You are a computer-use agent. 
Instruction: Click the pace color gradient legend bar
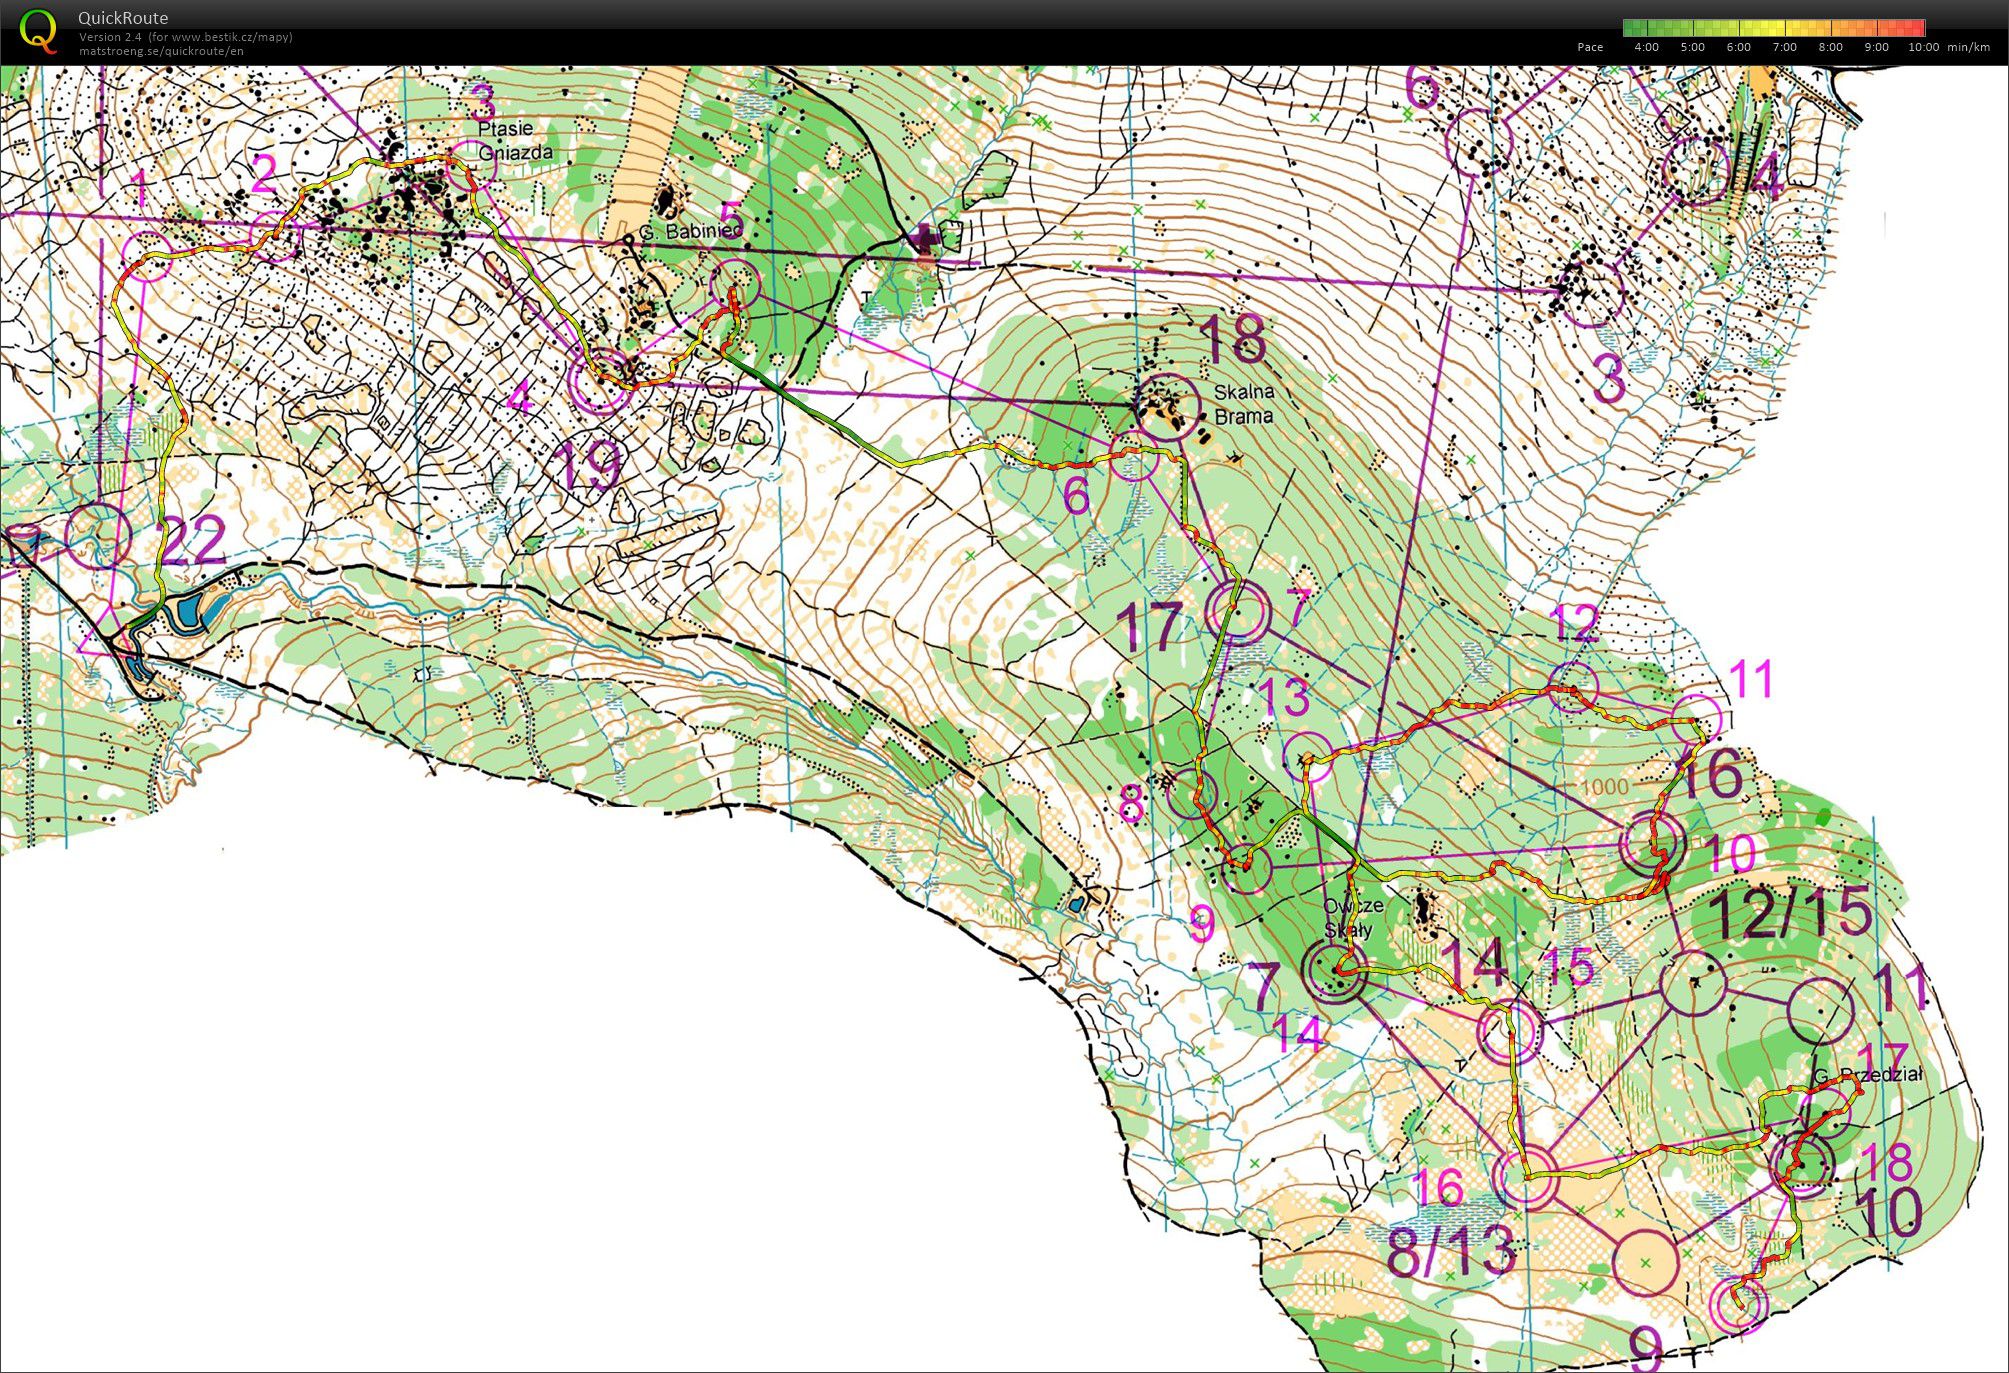(1774, 28)
